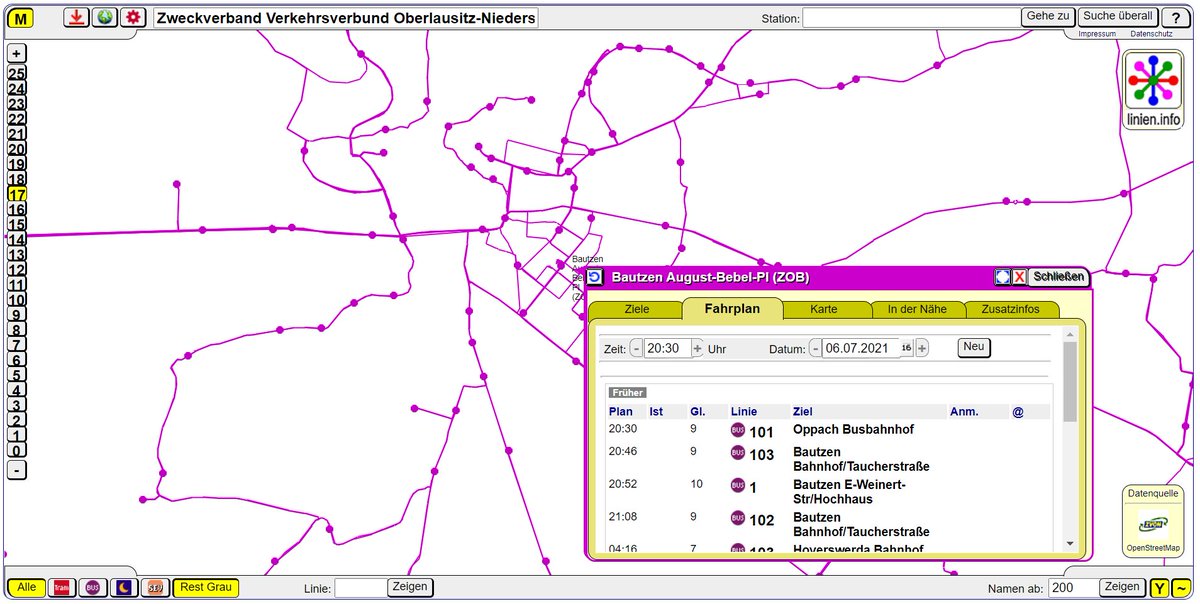Click the yellow tilde button

(x=1181, y=588)
